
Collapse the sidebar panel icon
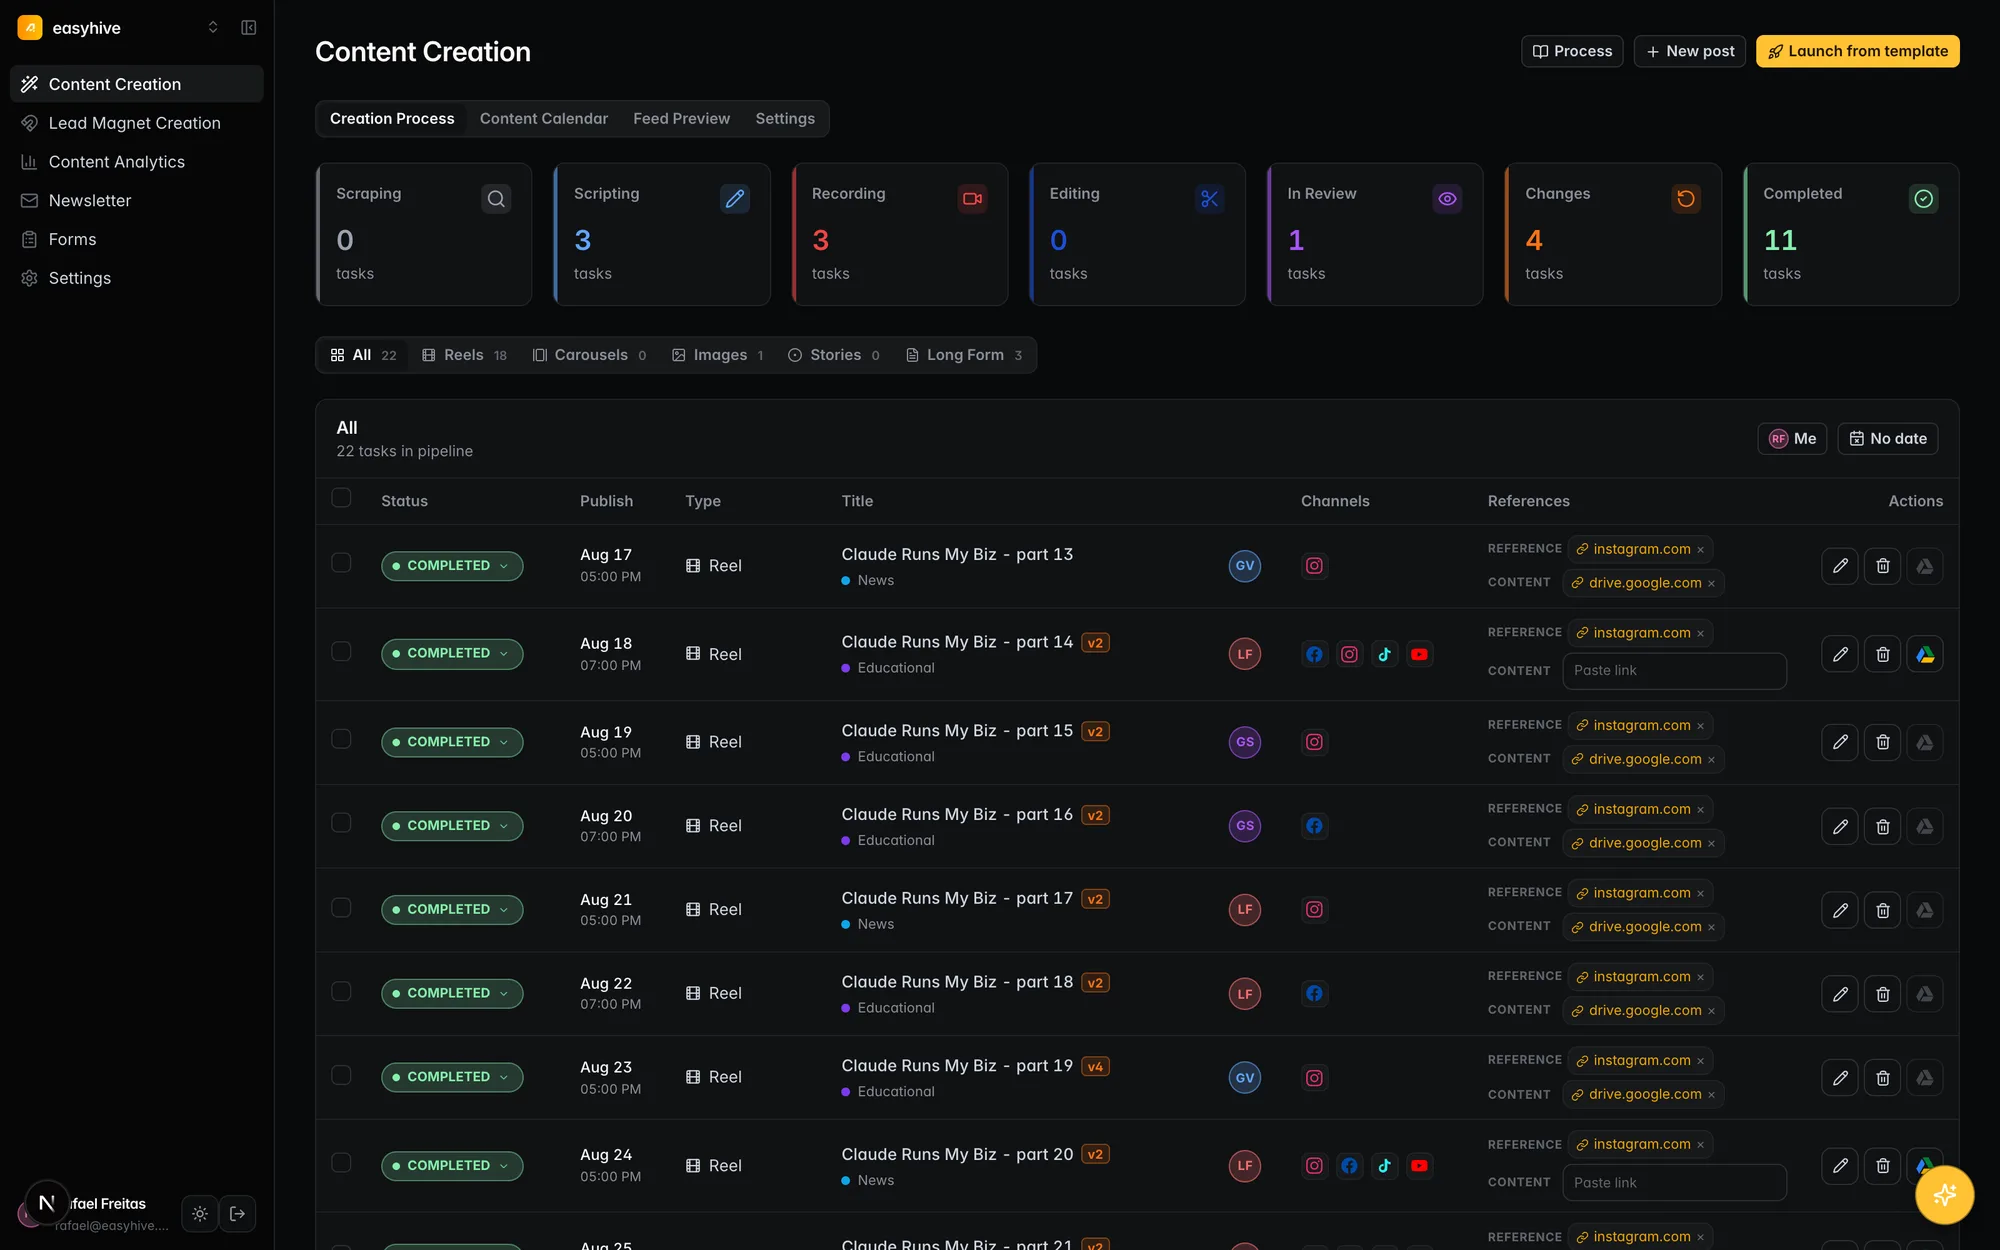tap(249, 28)
